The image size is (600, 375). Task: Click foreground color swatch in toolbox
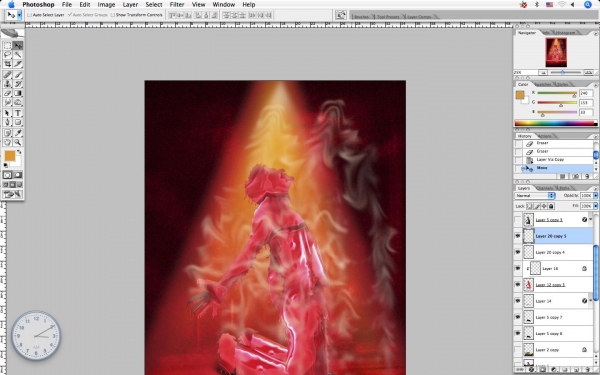coord(10,155)
